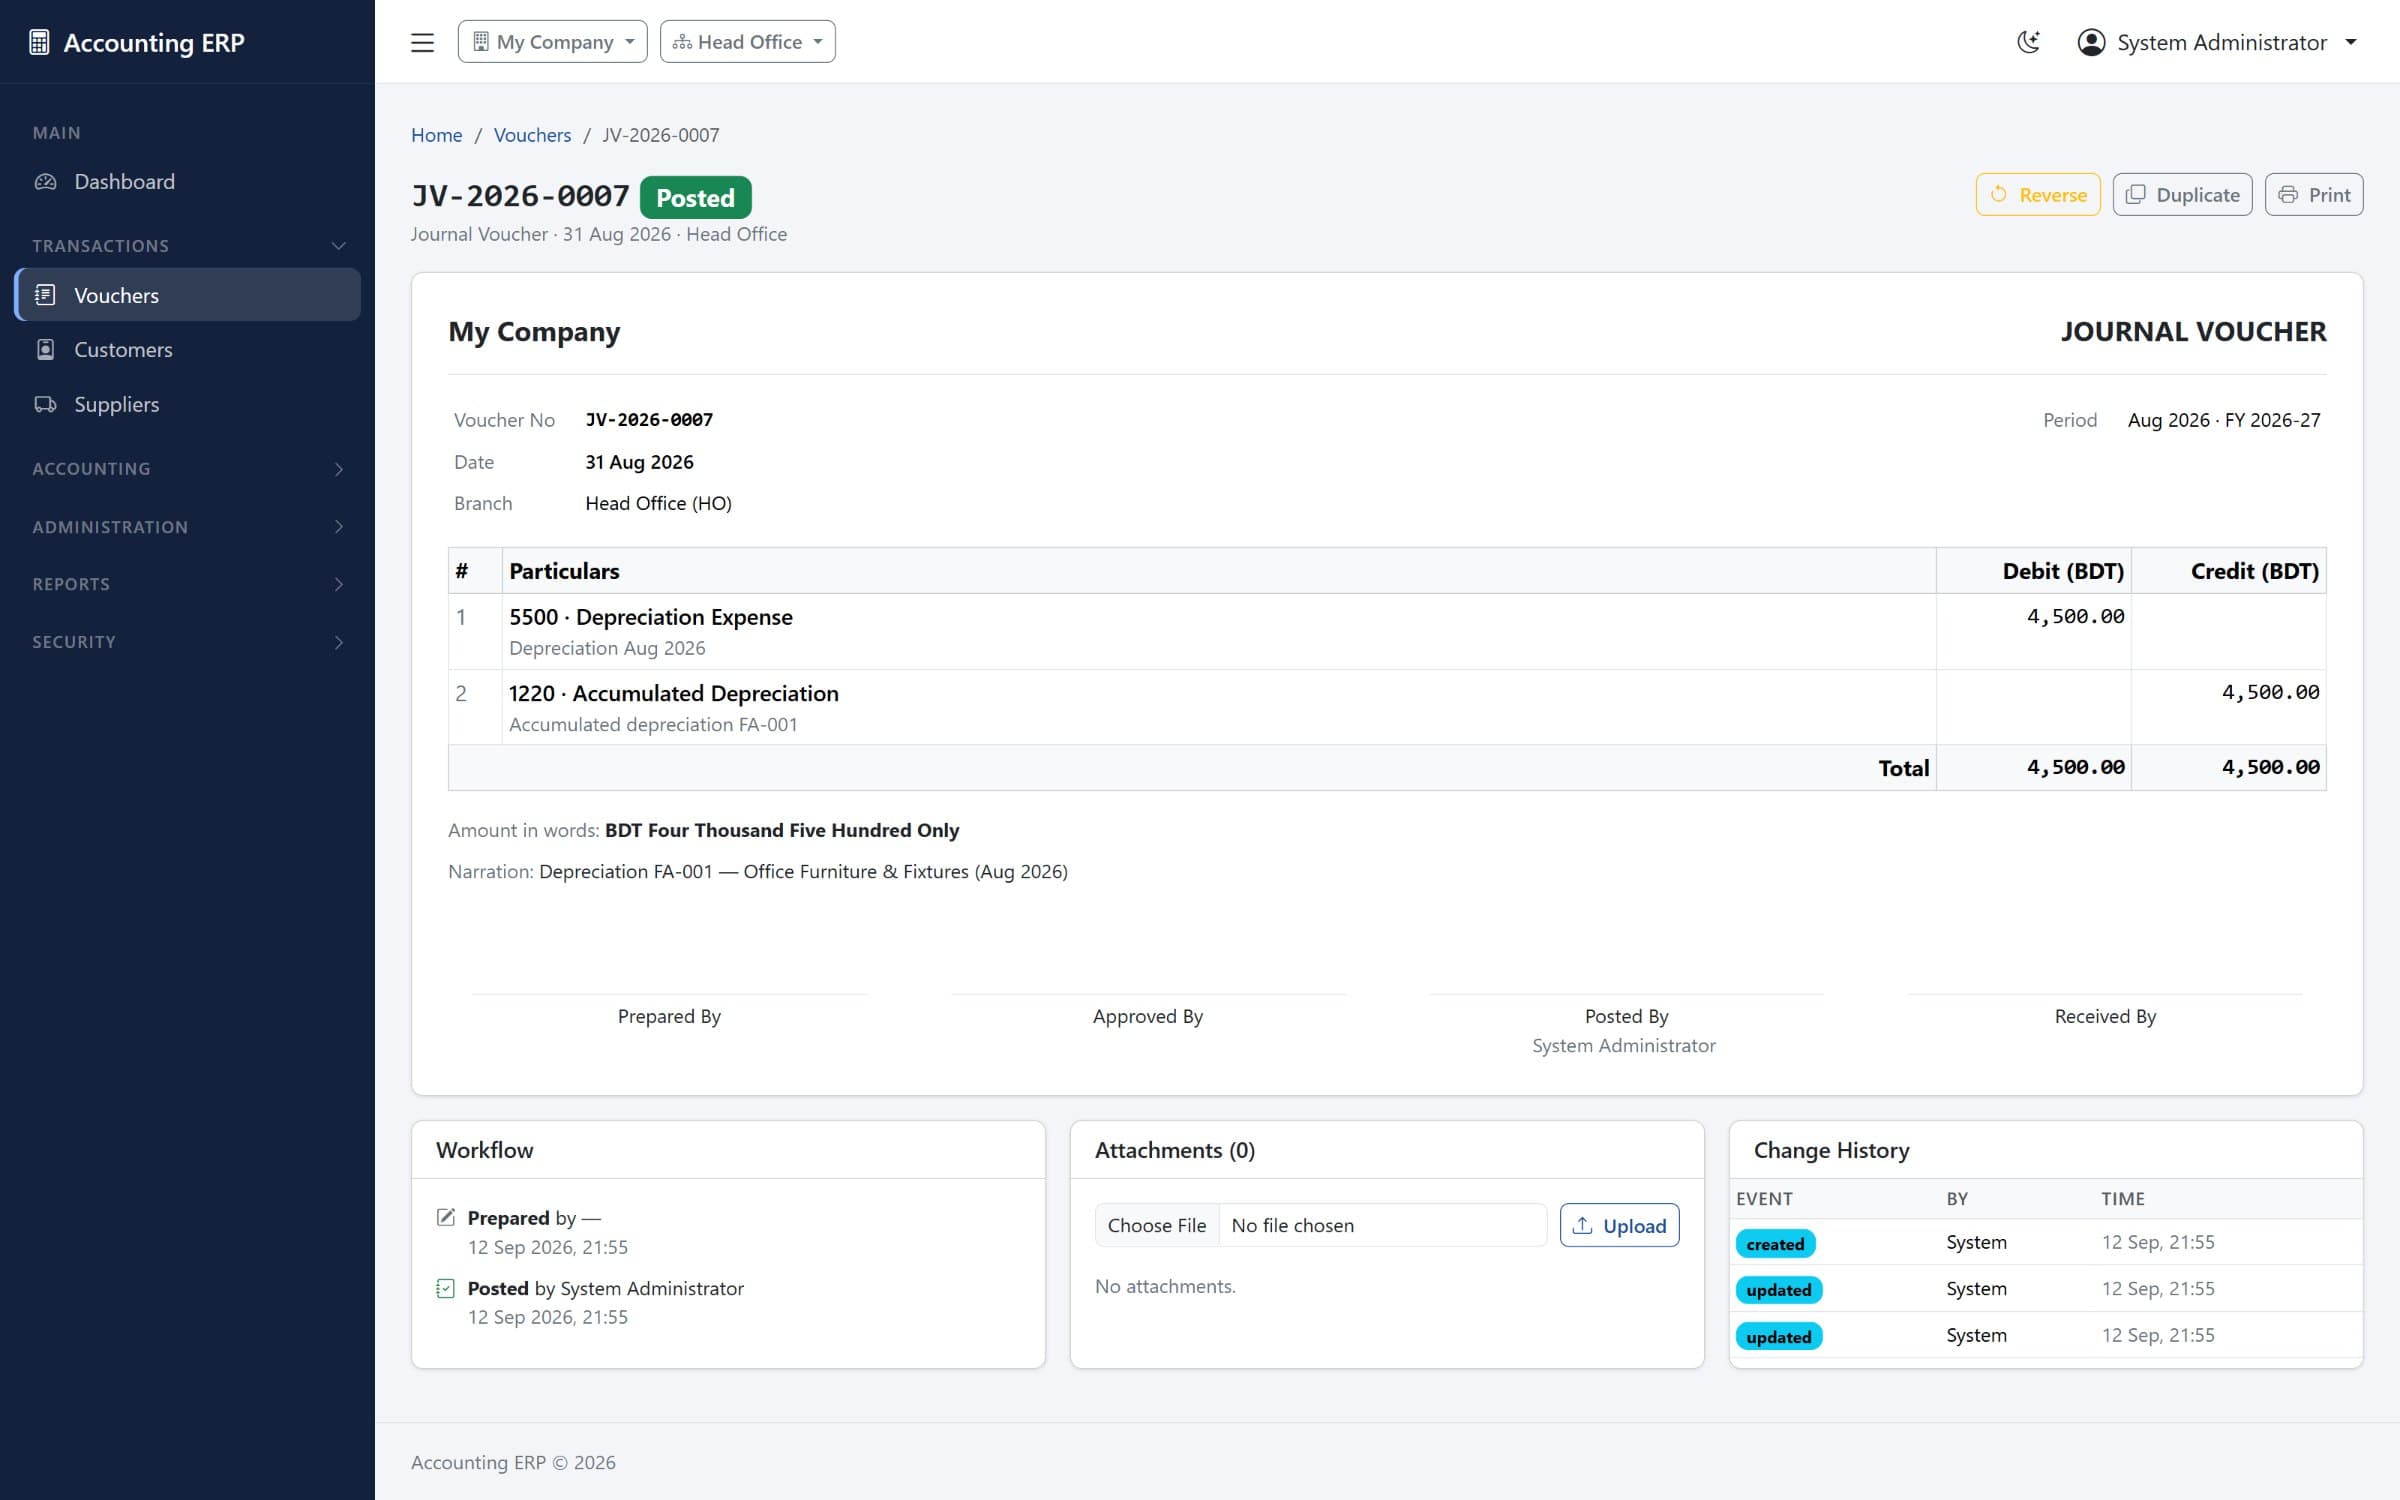Click the Dashboard speedometer icon
Image resolution: width=2400 pixels, height=1500 pixels.
coord(45,182)
